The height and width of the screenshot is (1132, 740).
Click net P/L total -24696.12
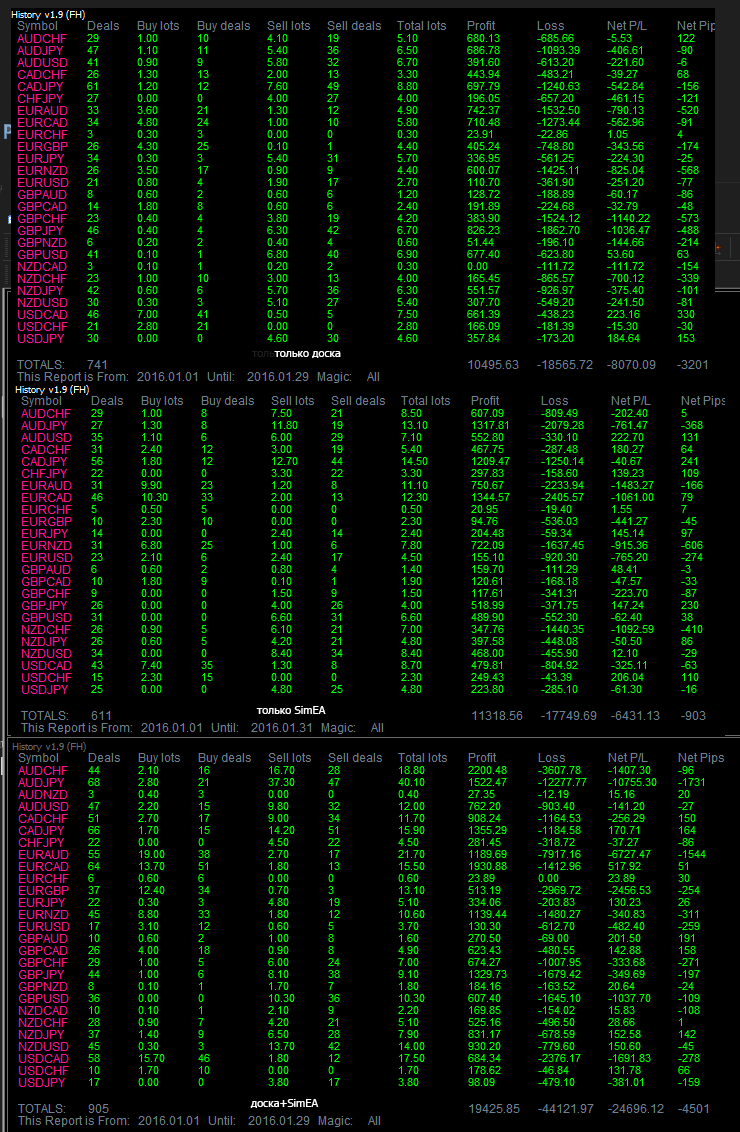(635, 1108)
